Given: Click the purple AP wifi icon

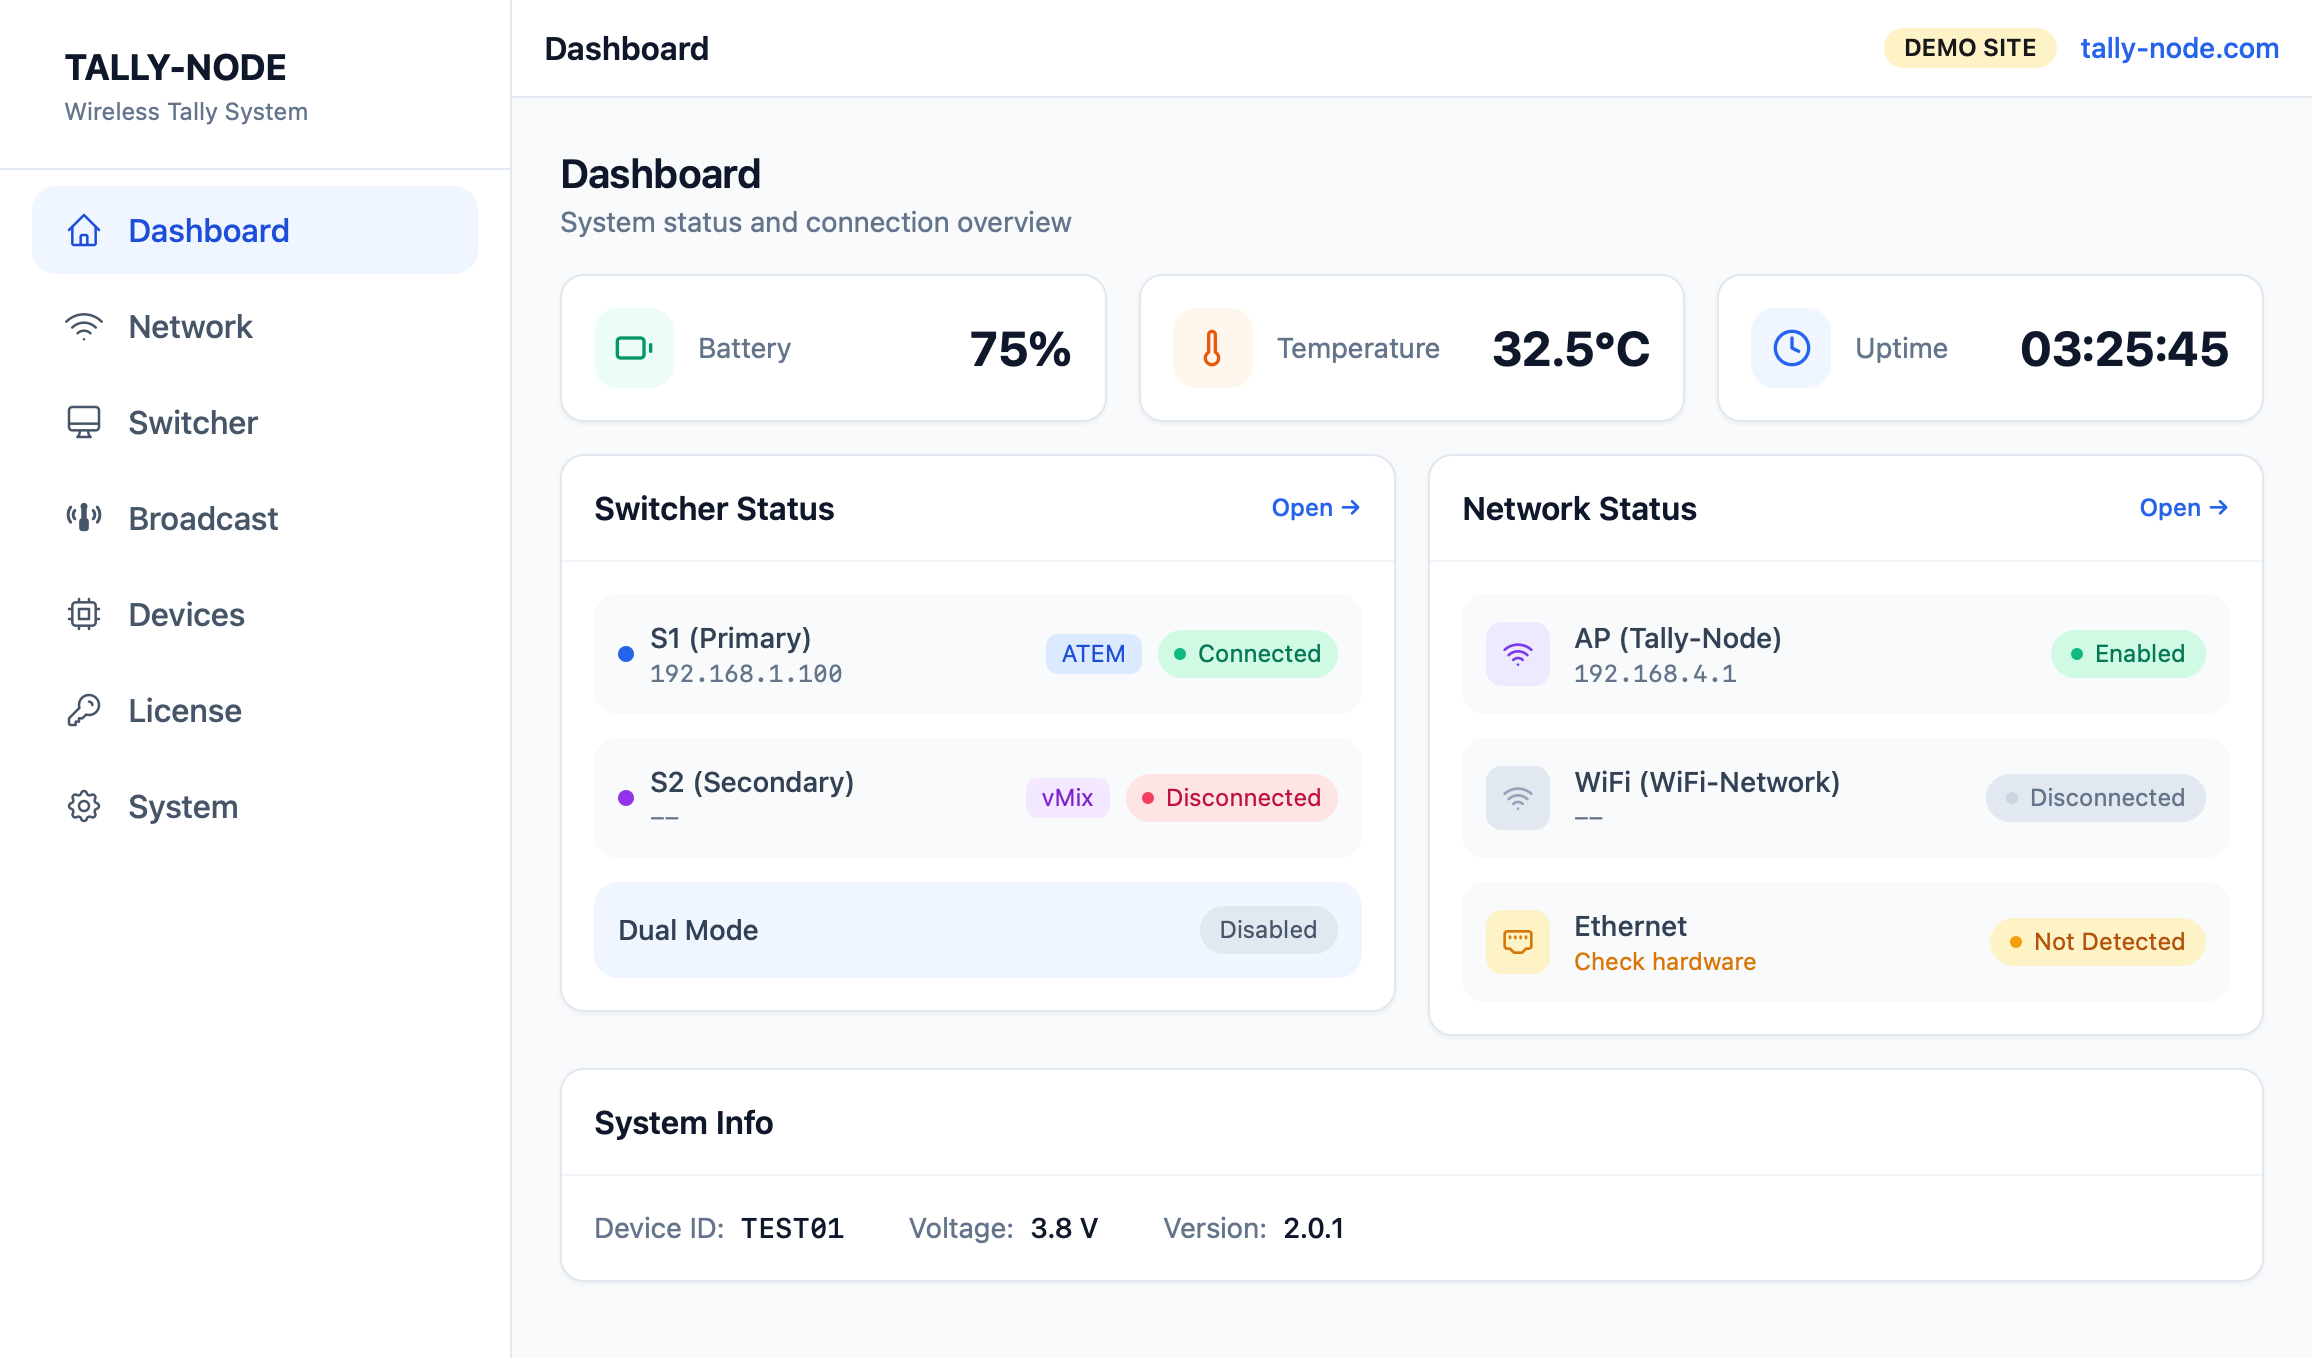Looking at the screenshot, I should tap(1518, 654).
